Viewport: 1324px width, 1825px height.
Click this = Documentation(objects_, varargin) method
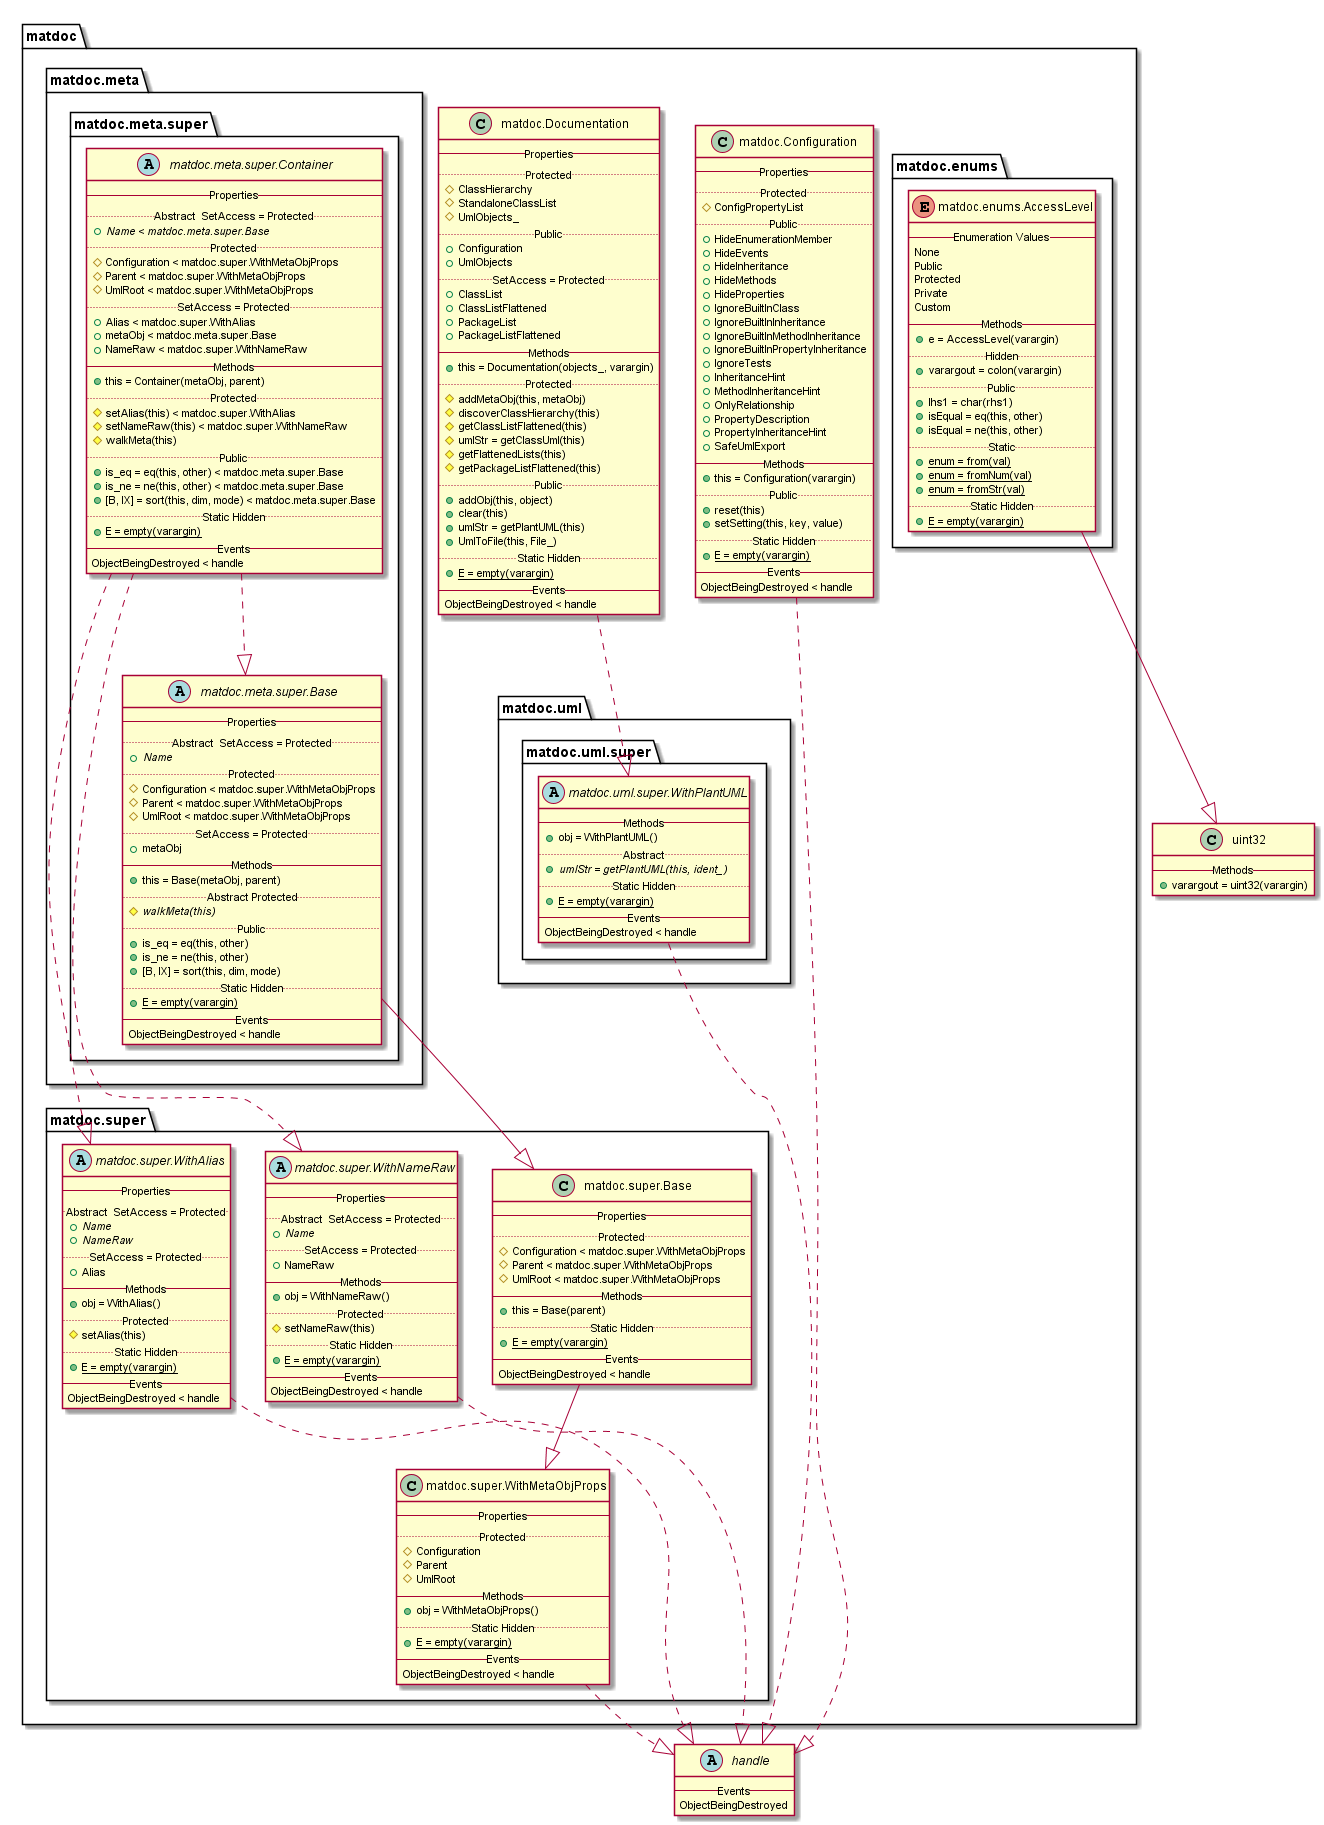click(556, 368)
